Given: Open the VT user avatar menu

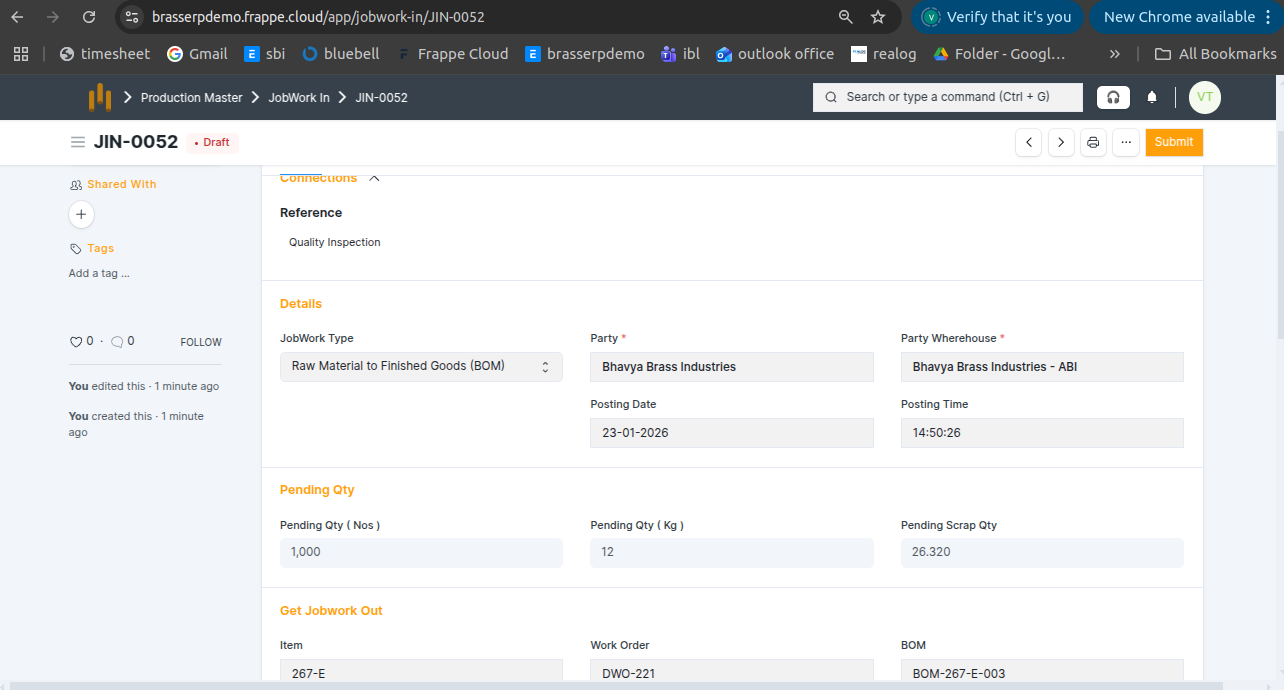Looking at the screenshot, I should [1204, 97].
